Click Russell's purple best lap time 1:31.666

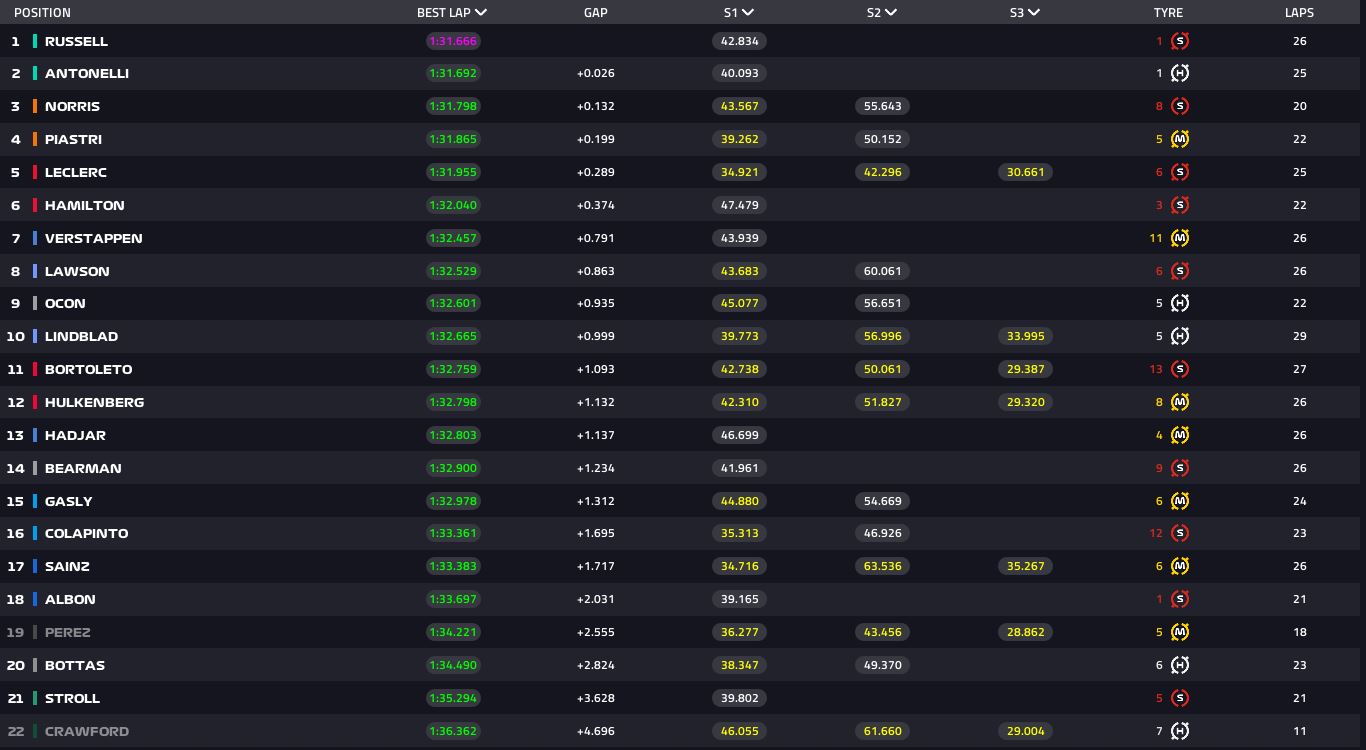tap(453, 41)
